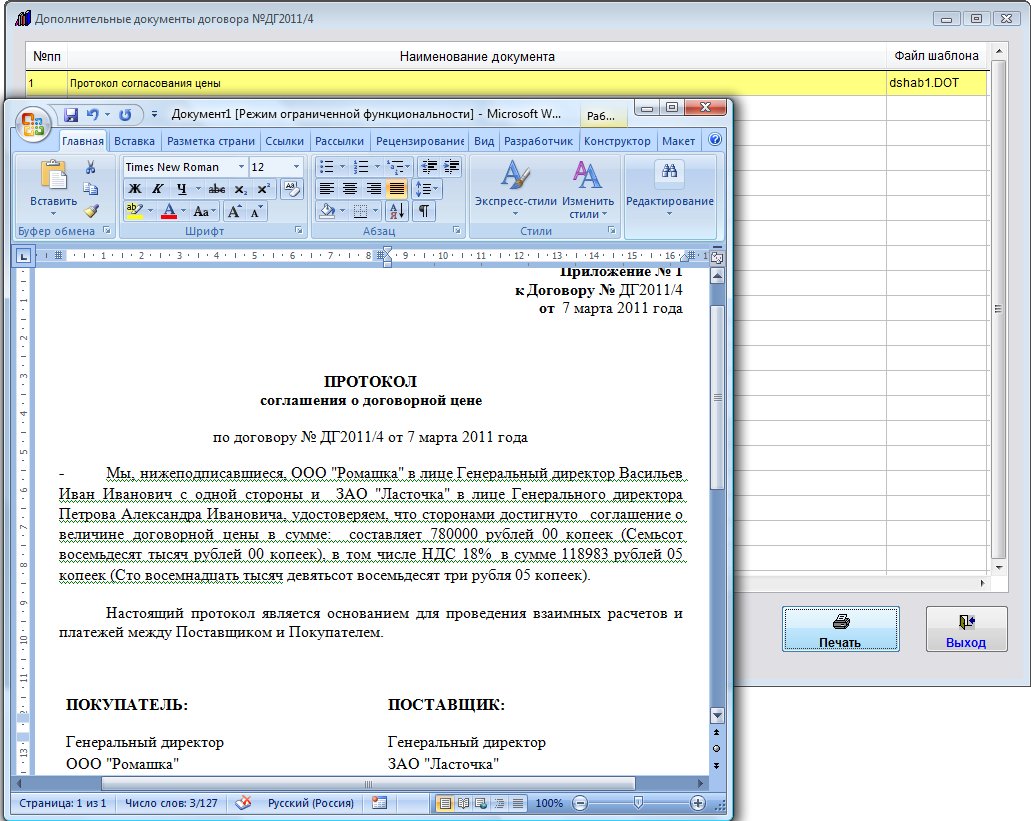
Task: Open line spacing dropdown
Action: pos(427,189)
